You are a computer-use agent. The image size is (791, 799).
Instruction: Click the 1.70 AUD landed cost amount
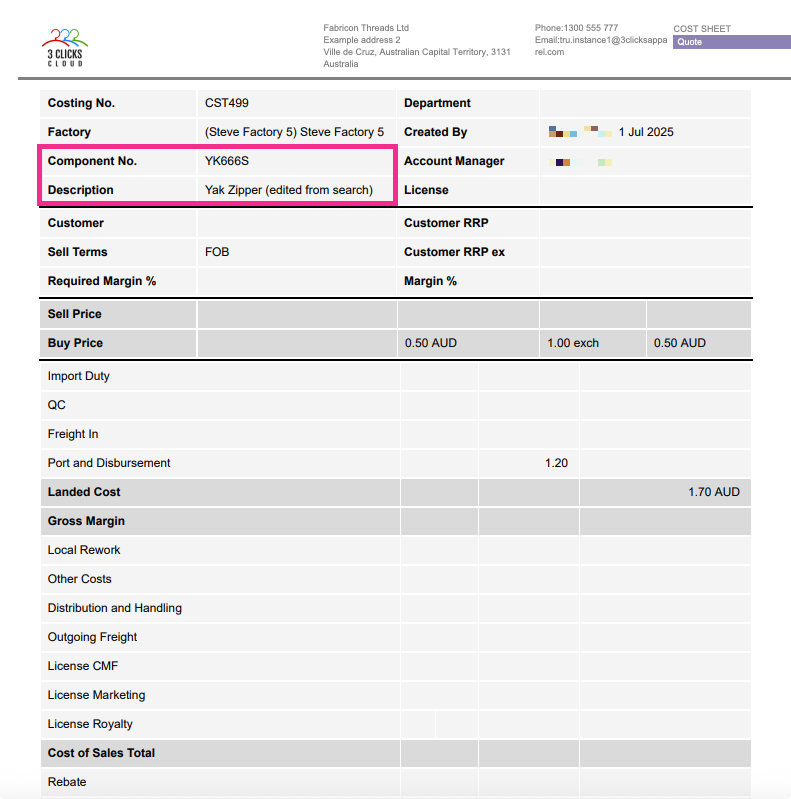[713, 492]
